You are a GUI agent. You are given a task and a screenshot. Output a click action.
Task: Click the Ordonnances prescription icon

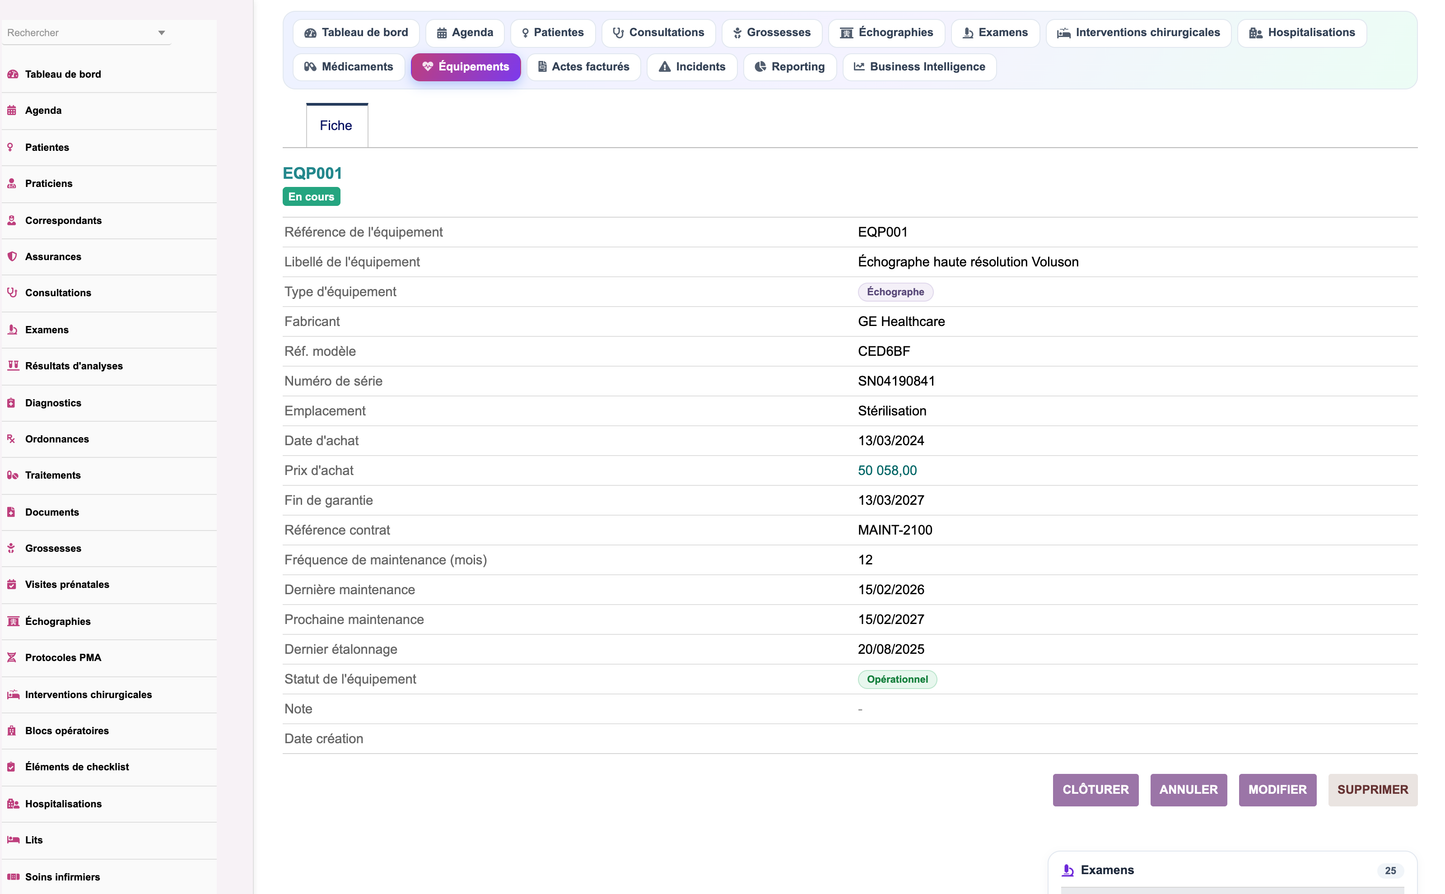tap(12, 439)
